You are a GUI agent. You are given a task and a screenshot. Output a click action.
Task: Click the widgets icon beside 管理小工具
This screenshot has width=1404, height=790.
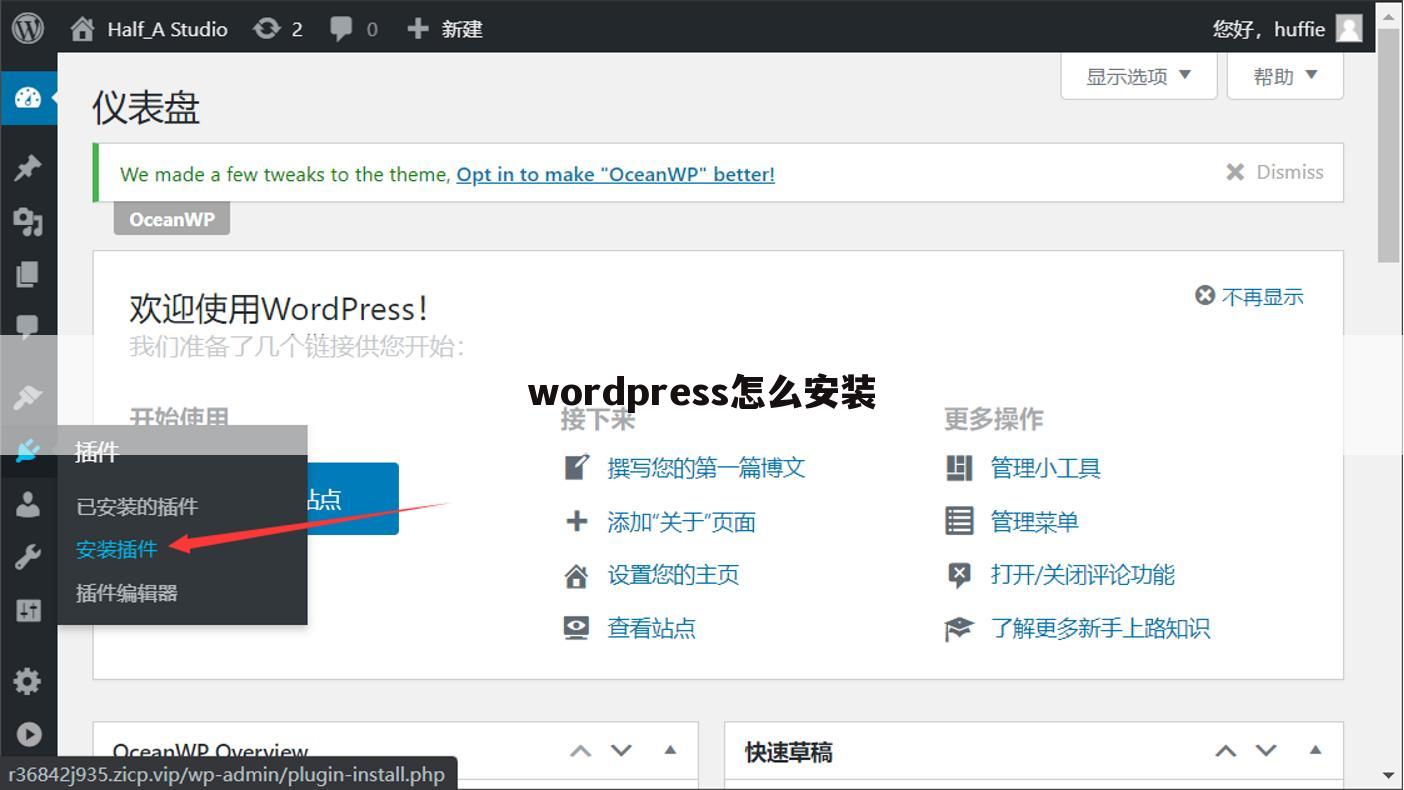pos(959,468)
